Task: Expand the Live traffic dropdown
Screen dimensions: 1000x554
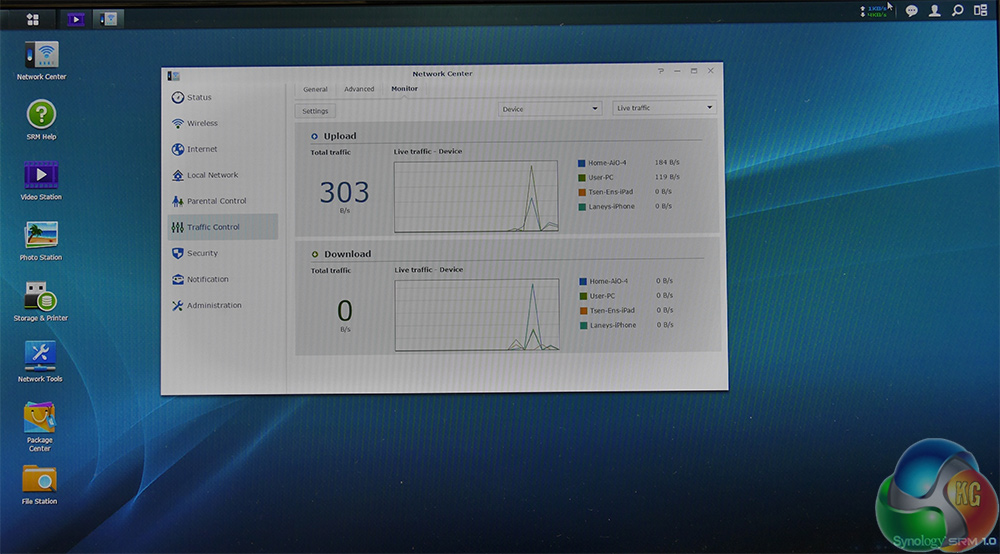Action: coord(665,108)
